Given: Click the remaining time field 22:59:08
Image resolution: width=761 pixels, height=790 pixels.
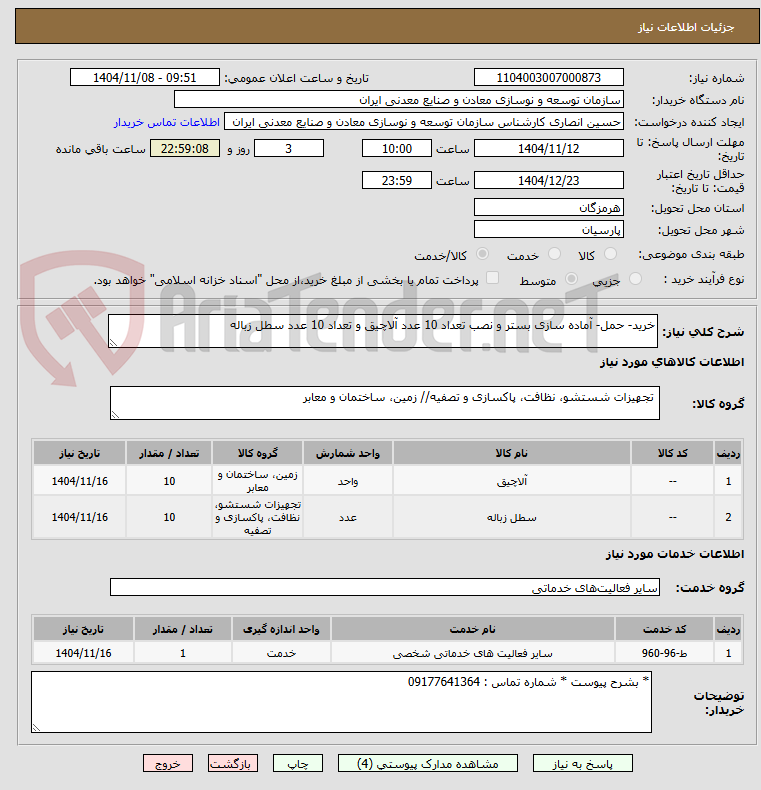Looking at the screenshot, I should (185, 149).
